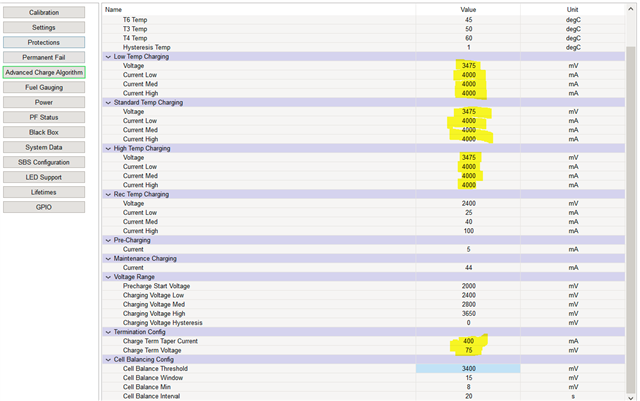
Task: Select the Charge Term Voltage value 75
Action: 468,350
